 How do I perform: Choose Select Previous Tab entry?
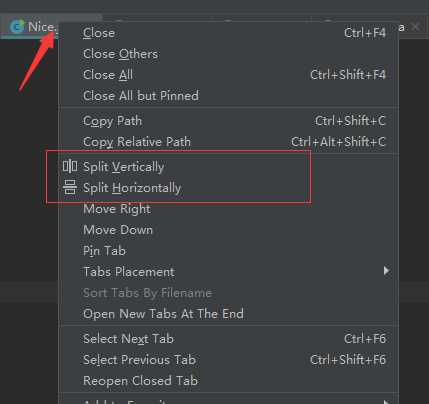point(229,360)
